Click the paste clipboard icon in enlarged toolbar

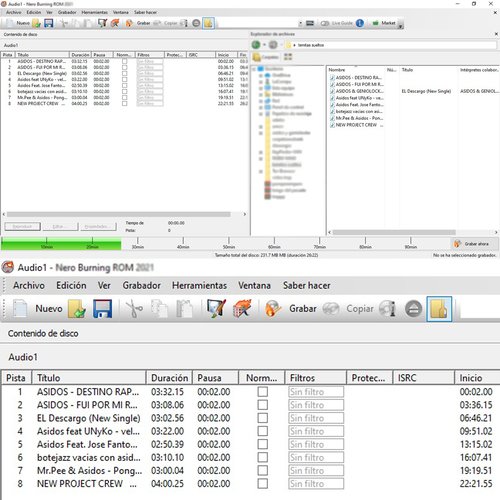[x=184, y=309]
